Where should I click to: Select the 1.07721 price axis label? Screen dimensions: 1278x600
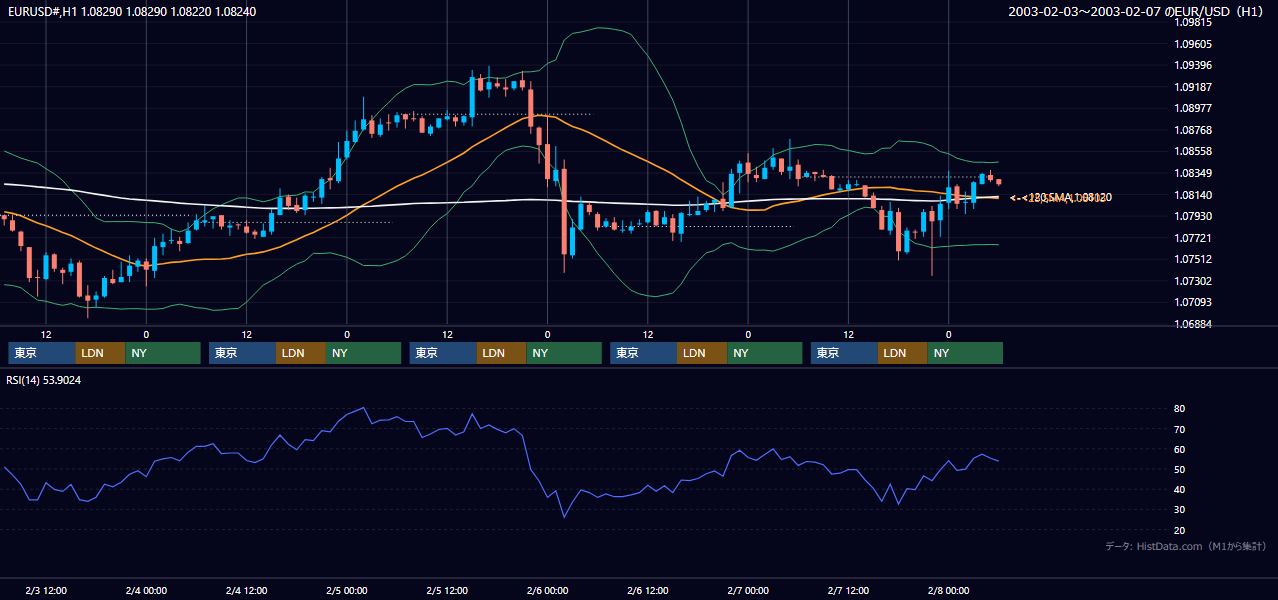coord(1192,238)
